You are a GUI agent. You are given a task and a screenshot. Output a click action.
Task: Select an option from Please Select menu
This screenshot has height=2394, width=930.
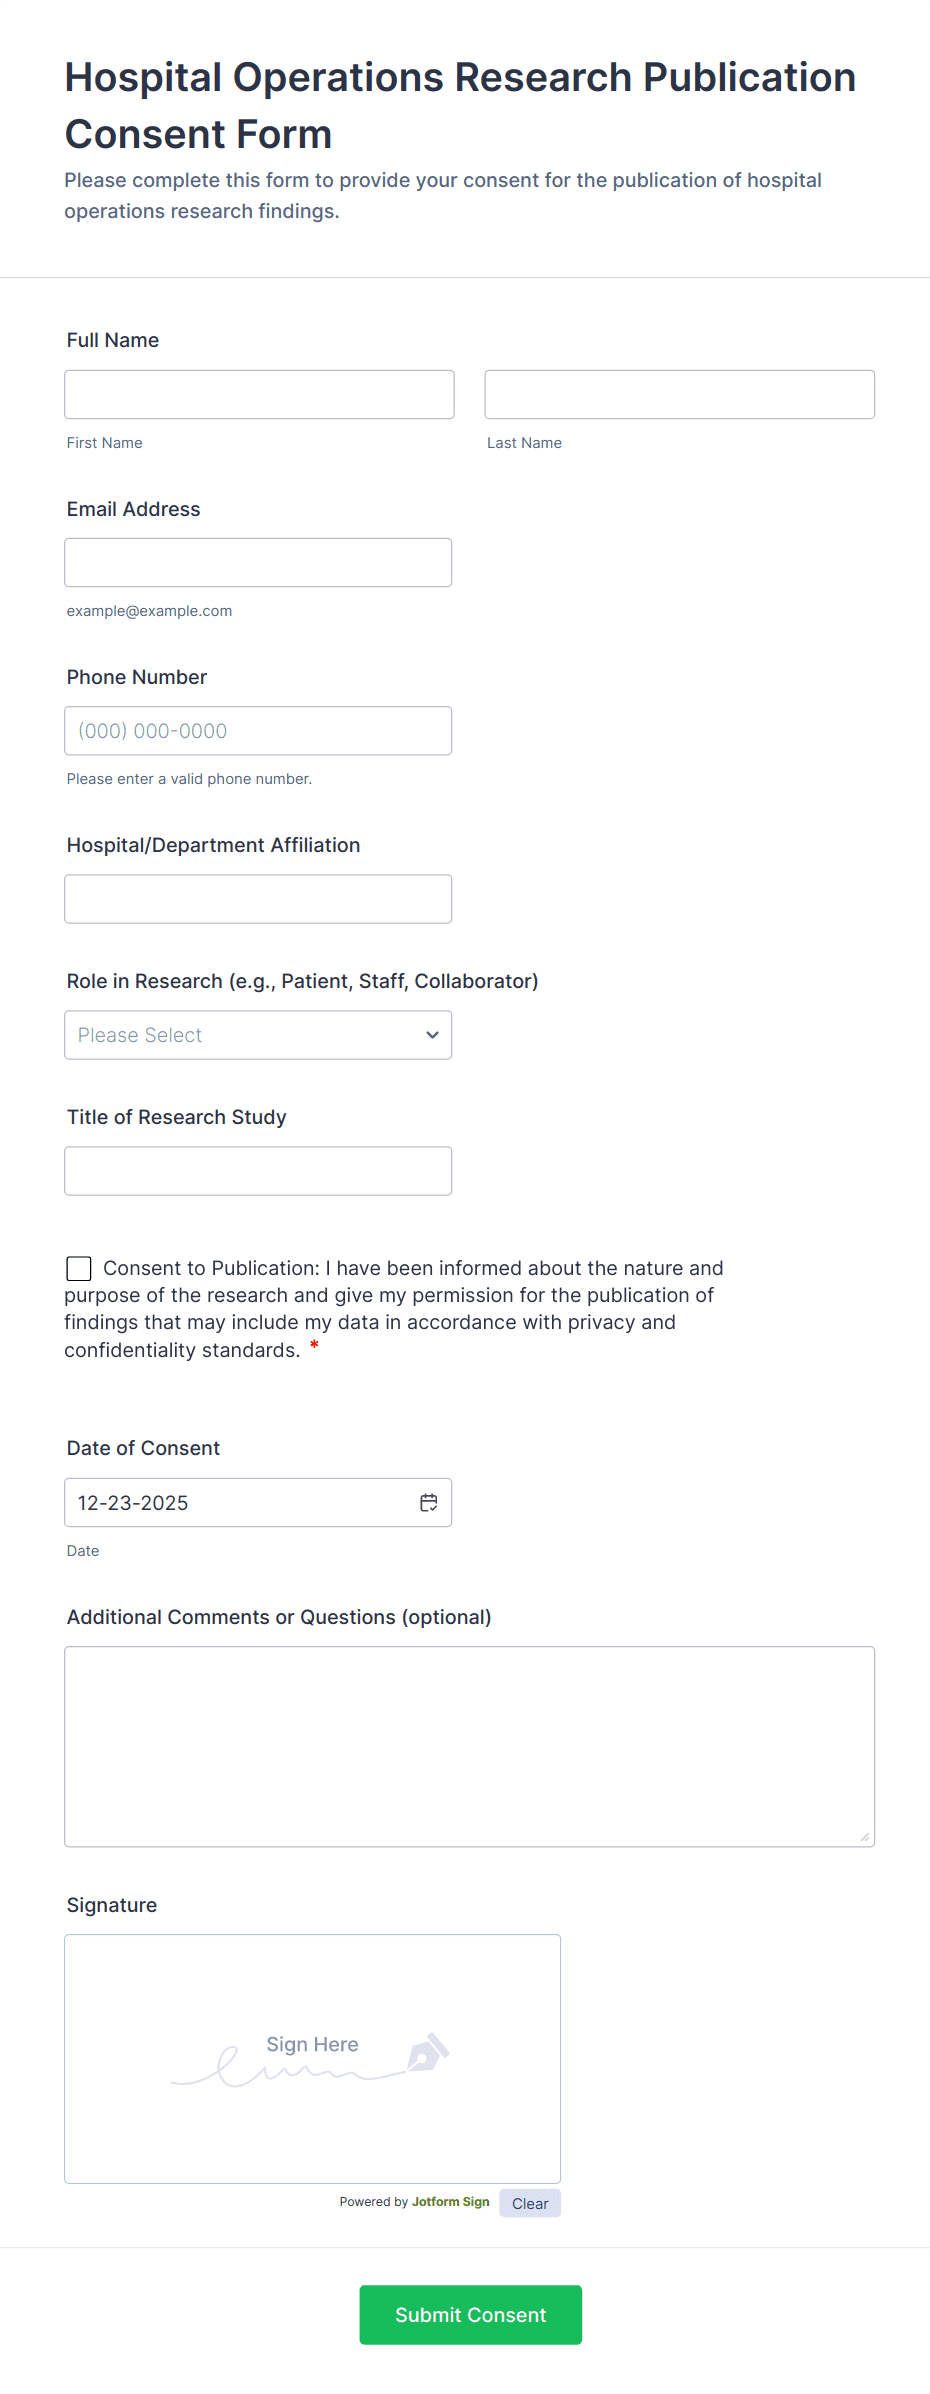coord(258,1035)
